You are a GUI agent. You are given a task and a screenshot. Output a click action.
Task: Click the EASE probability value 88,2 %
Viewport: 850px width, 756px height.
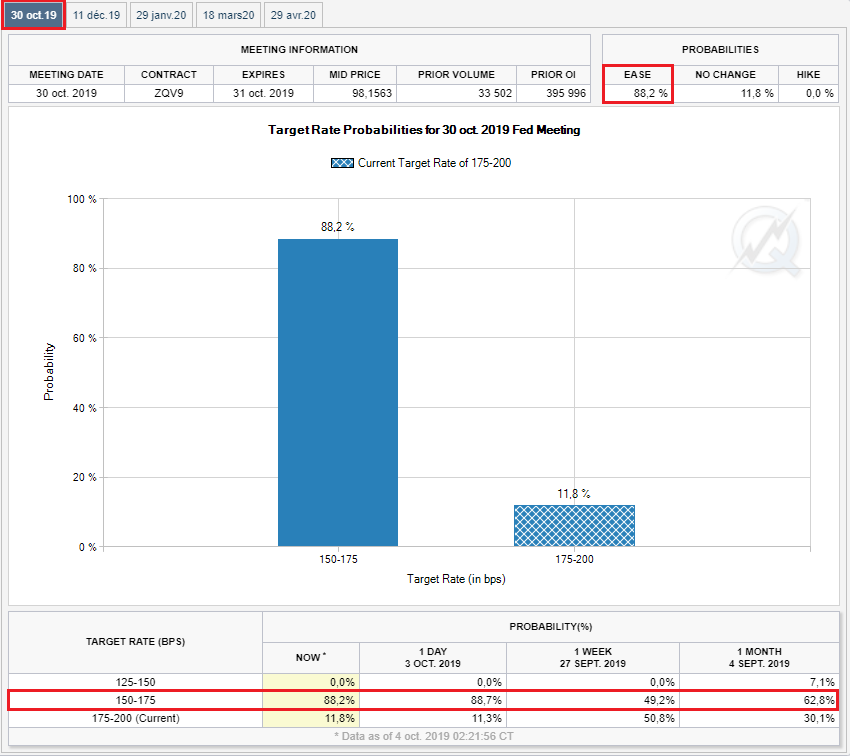click(638, 93)
